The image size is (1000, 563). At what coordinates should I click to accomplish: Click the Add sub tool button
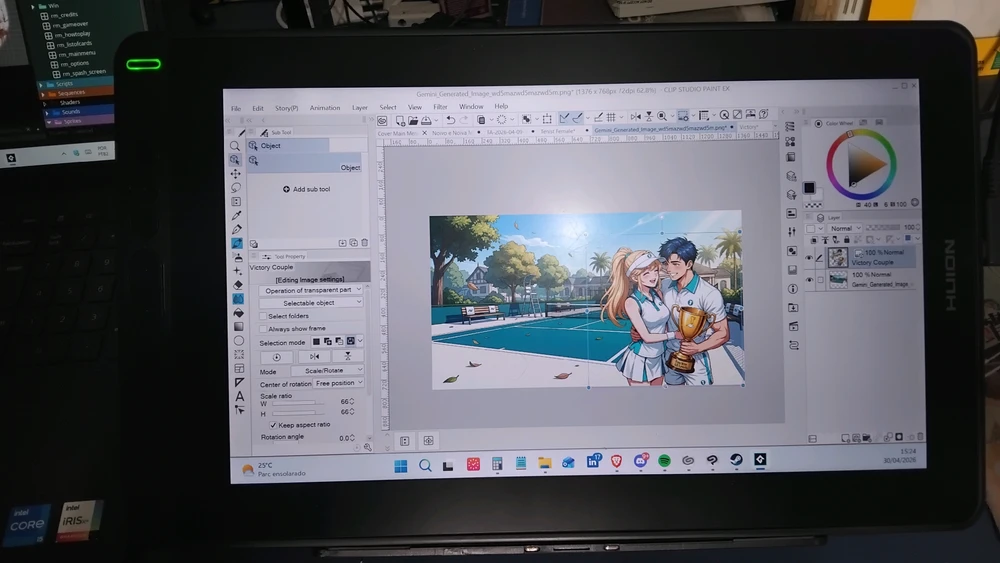(x=306, y=189)
